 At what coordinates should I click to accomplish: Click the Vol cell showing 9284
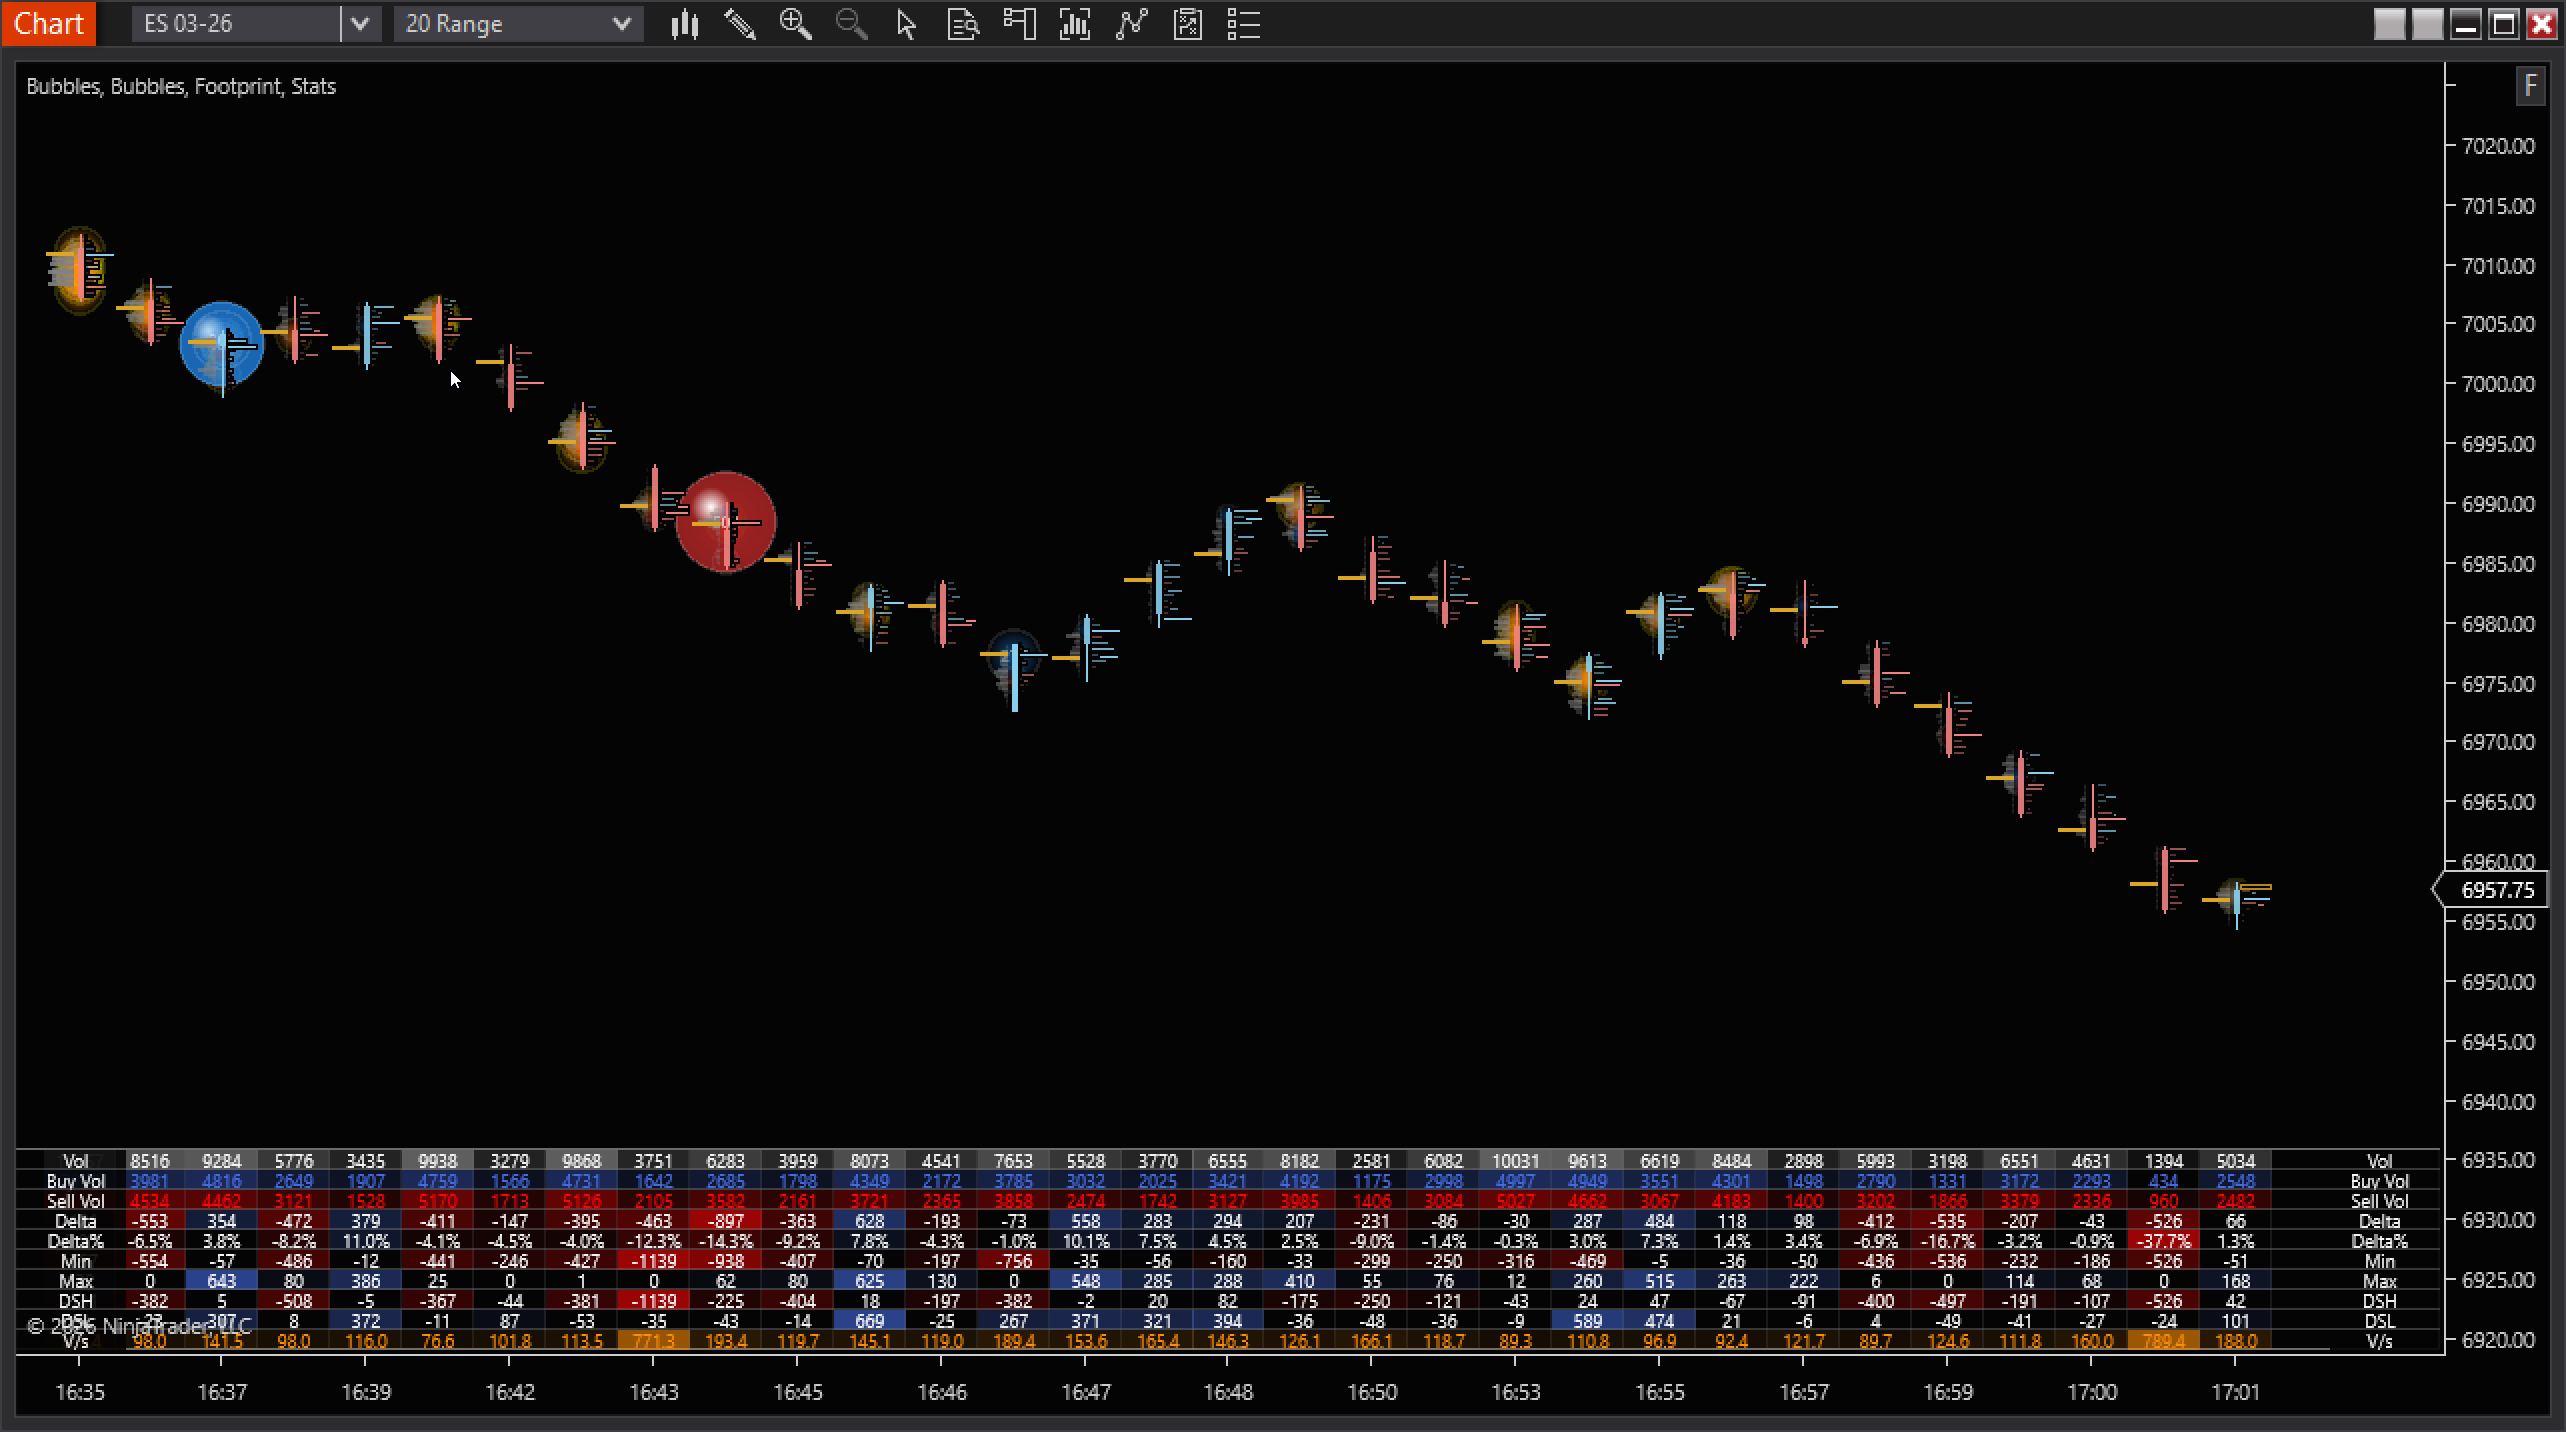tap(221, 1161)
